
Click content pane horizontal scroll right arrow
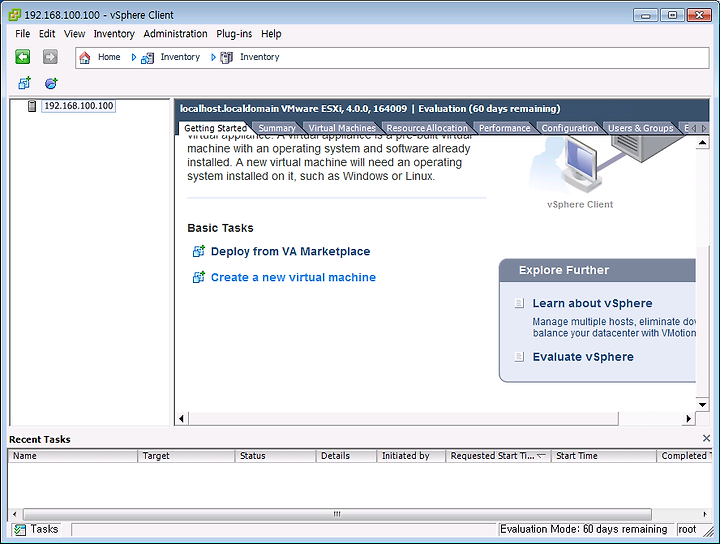[x=688, y=418]
